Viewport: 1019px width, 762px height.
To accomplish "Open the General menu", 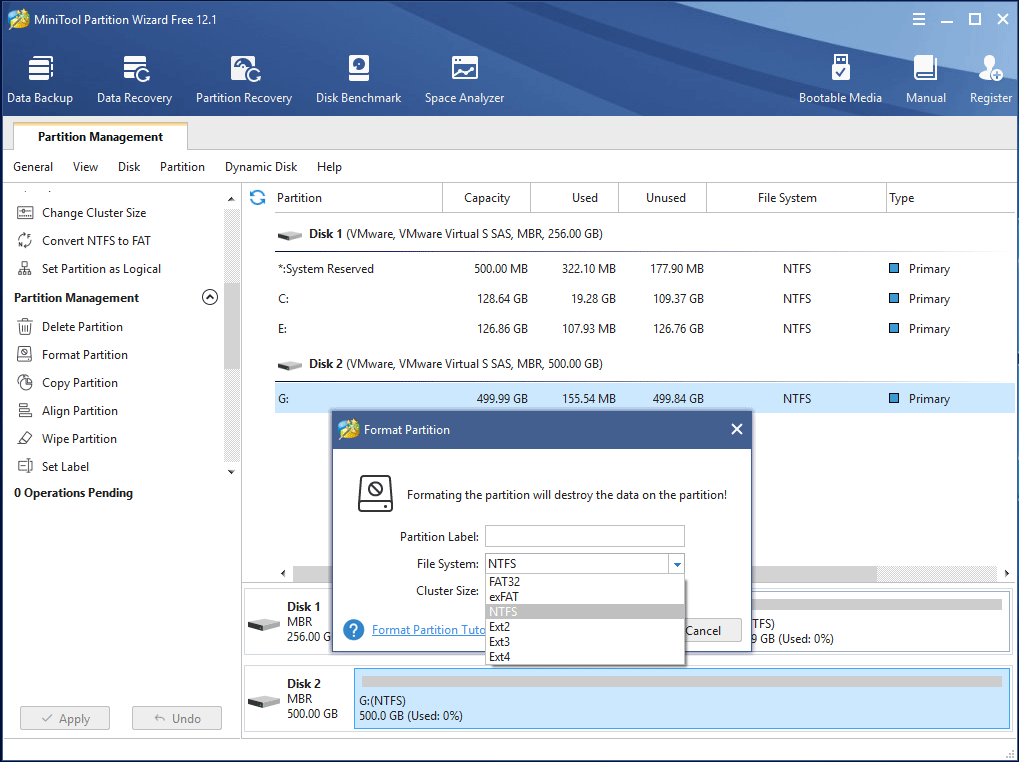I will click(33, 167).
